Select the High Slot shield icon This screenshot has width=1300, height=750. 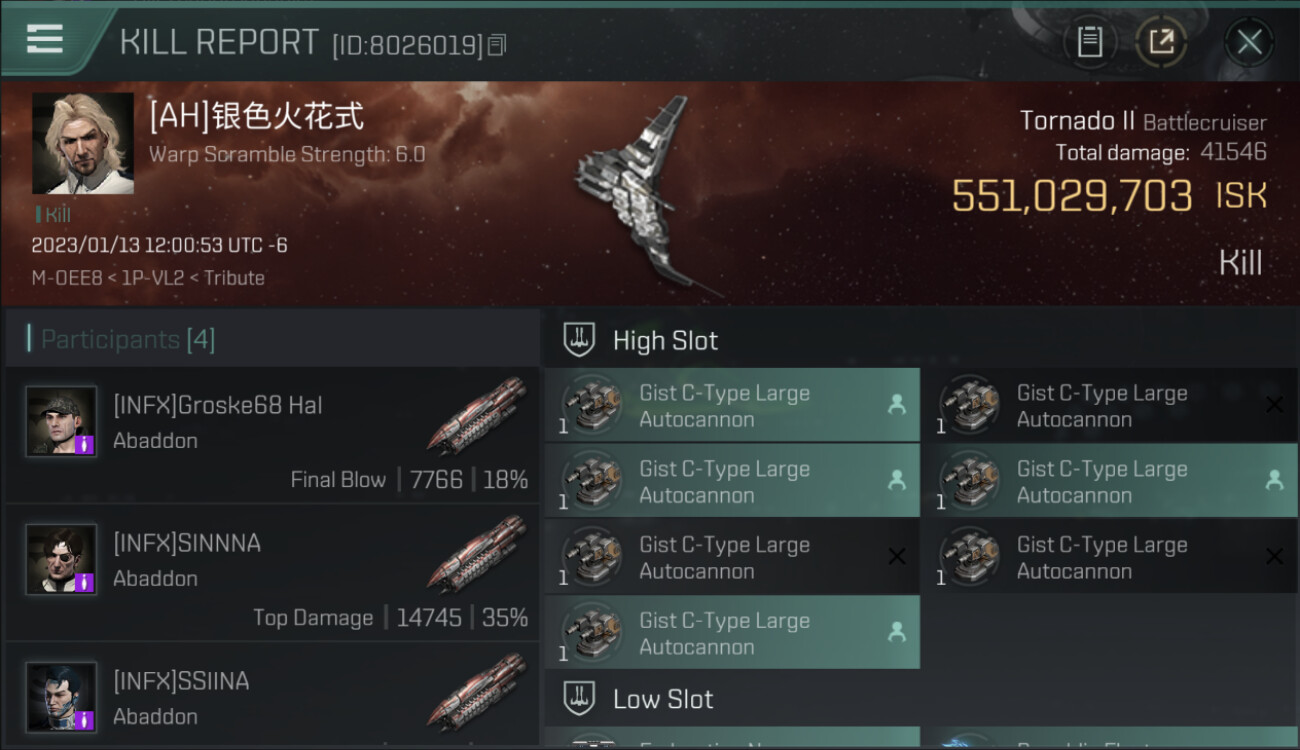click(x=579, y=340)
